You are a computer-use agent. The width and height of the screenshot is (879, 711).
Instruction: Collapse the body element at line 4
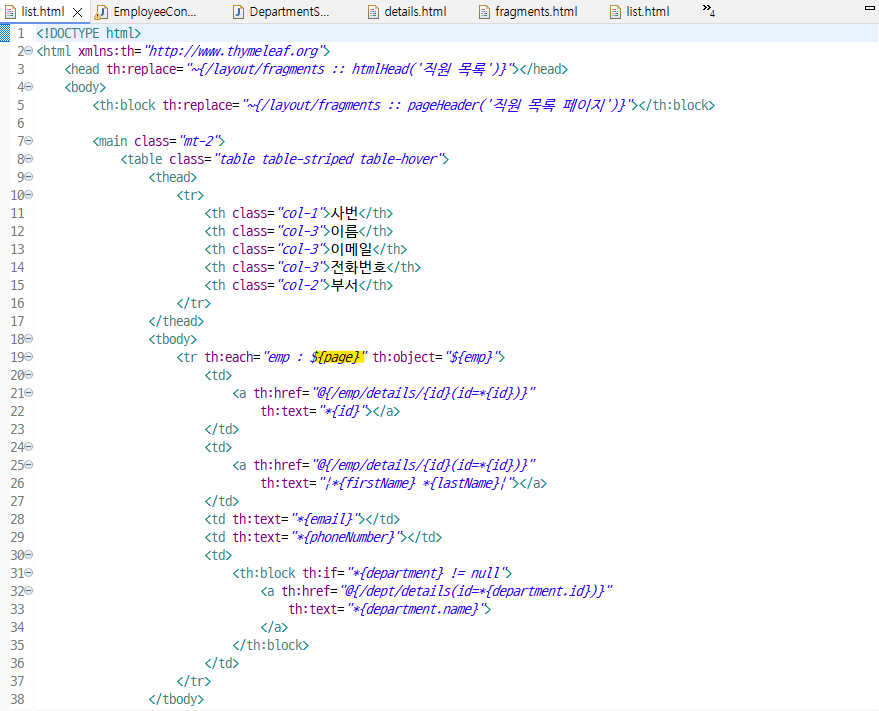pyautogui.click(x=29, y=87)
